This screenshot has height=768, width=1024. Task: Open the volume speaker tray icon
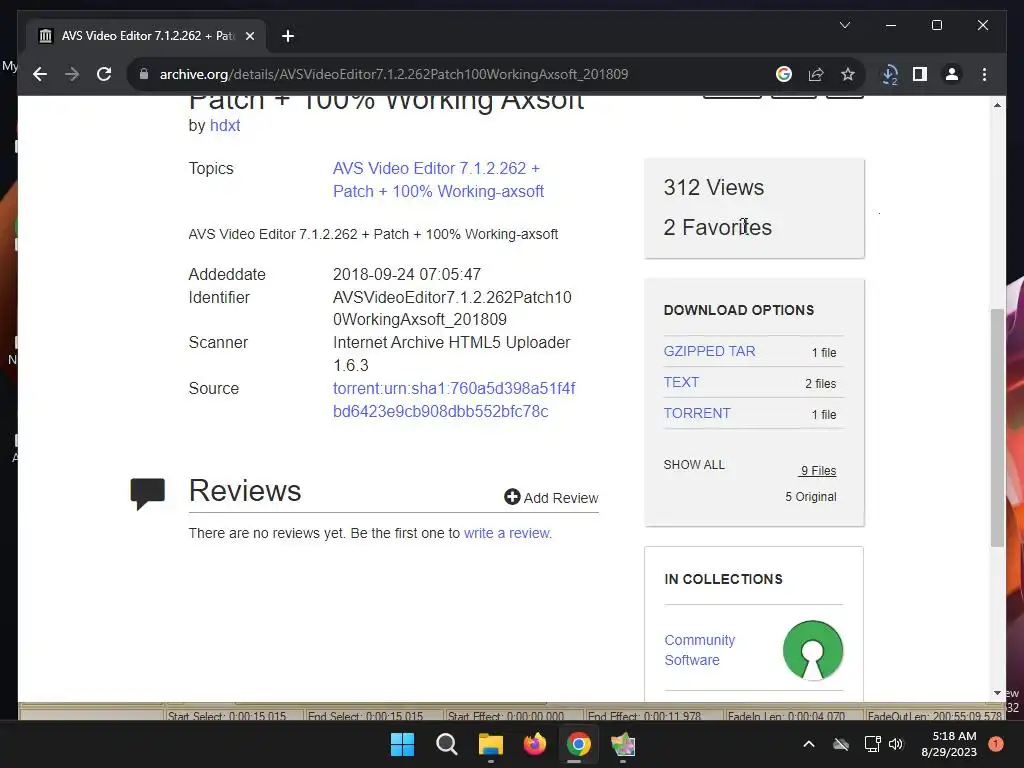click(x=896, y=744)
